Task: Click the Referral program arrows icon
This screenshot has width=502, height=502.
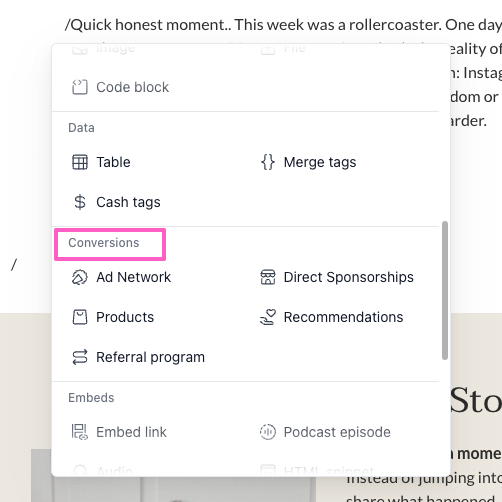Action: pyautogui.click(x=80, y=357)
